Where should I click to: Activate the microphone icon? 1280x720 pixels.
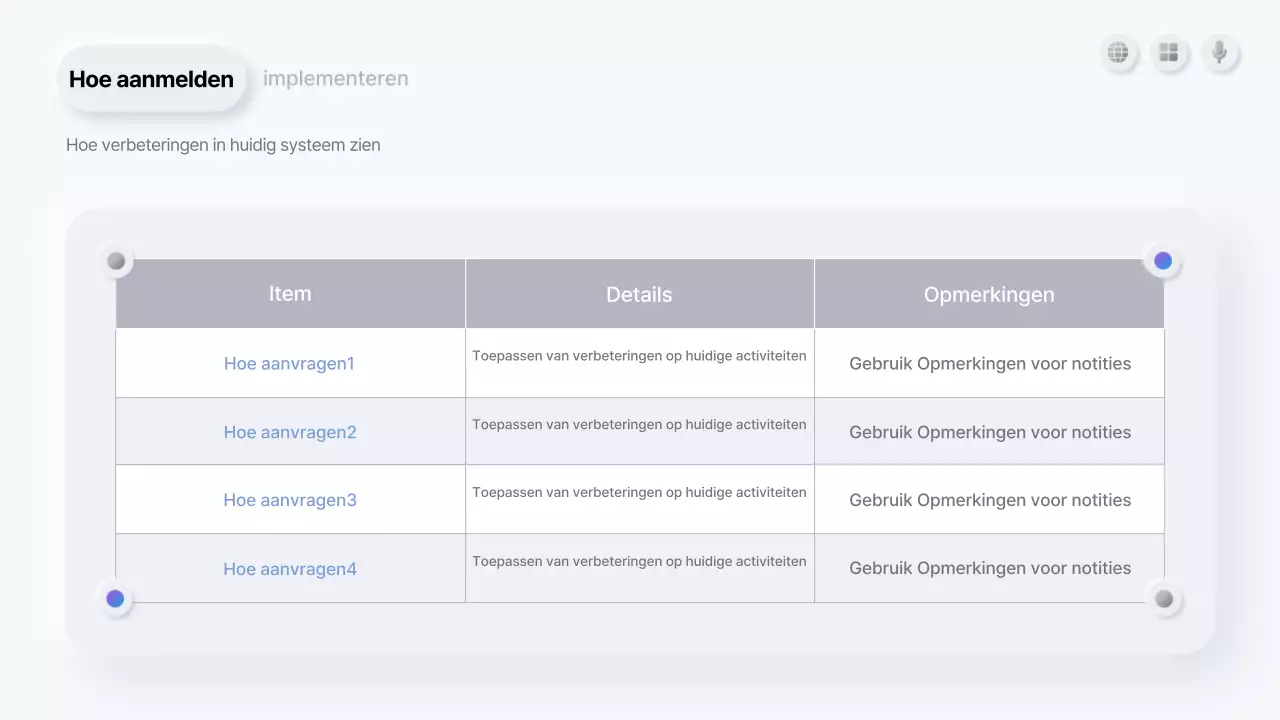1219,53
